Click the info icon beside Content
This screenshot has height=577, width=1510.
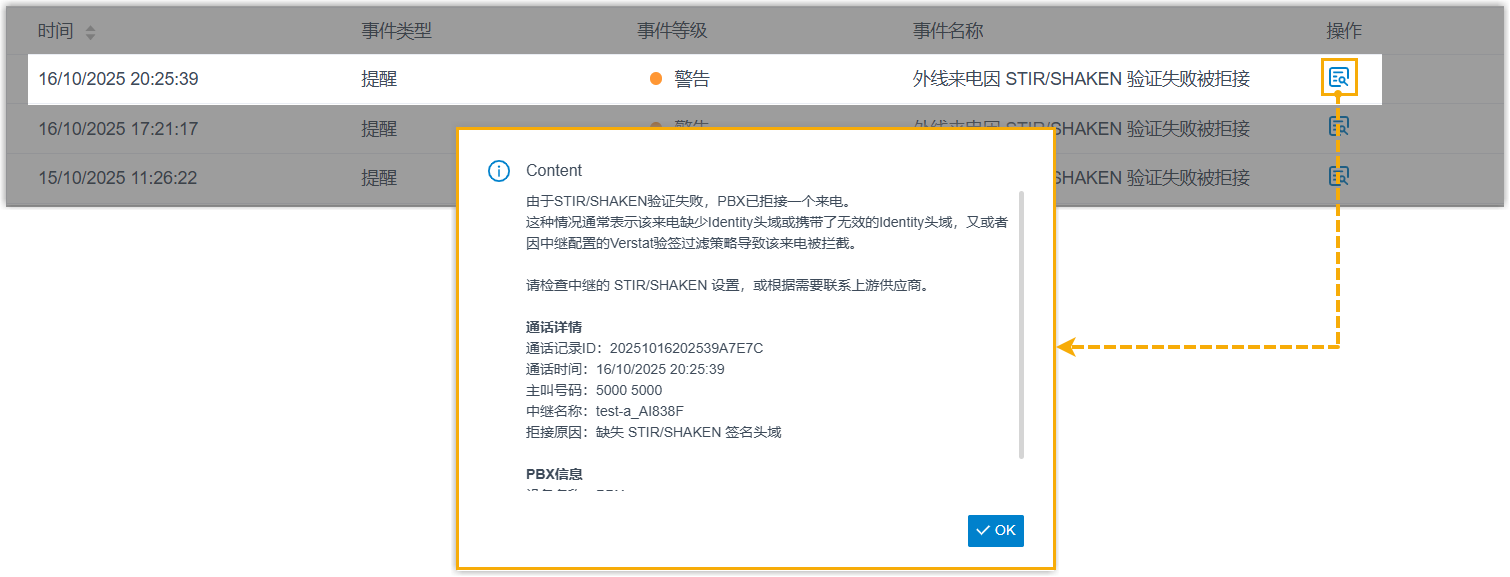pos(498,171)
